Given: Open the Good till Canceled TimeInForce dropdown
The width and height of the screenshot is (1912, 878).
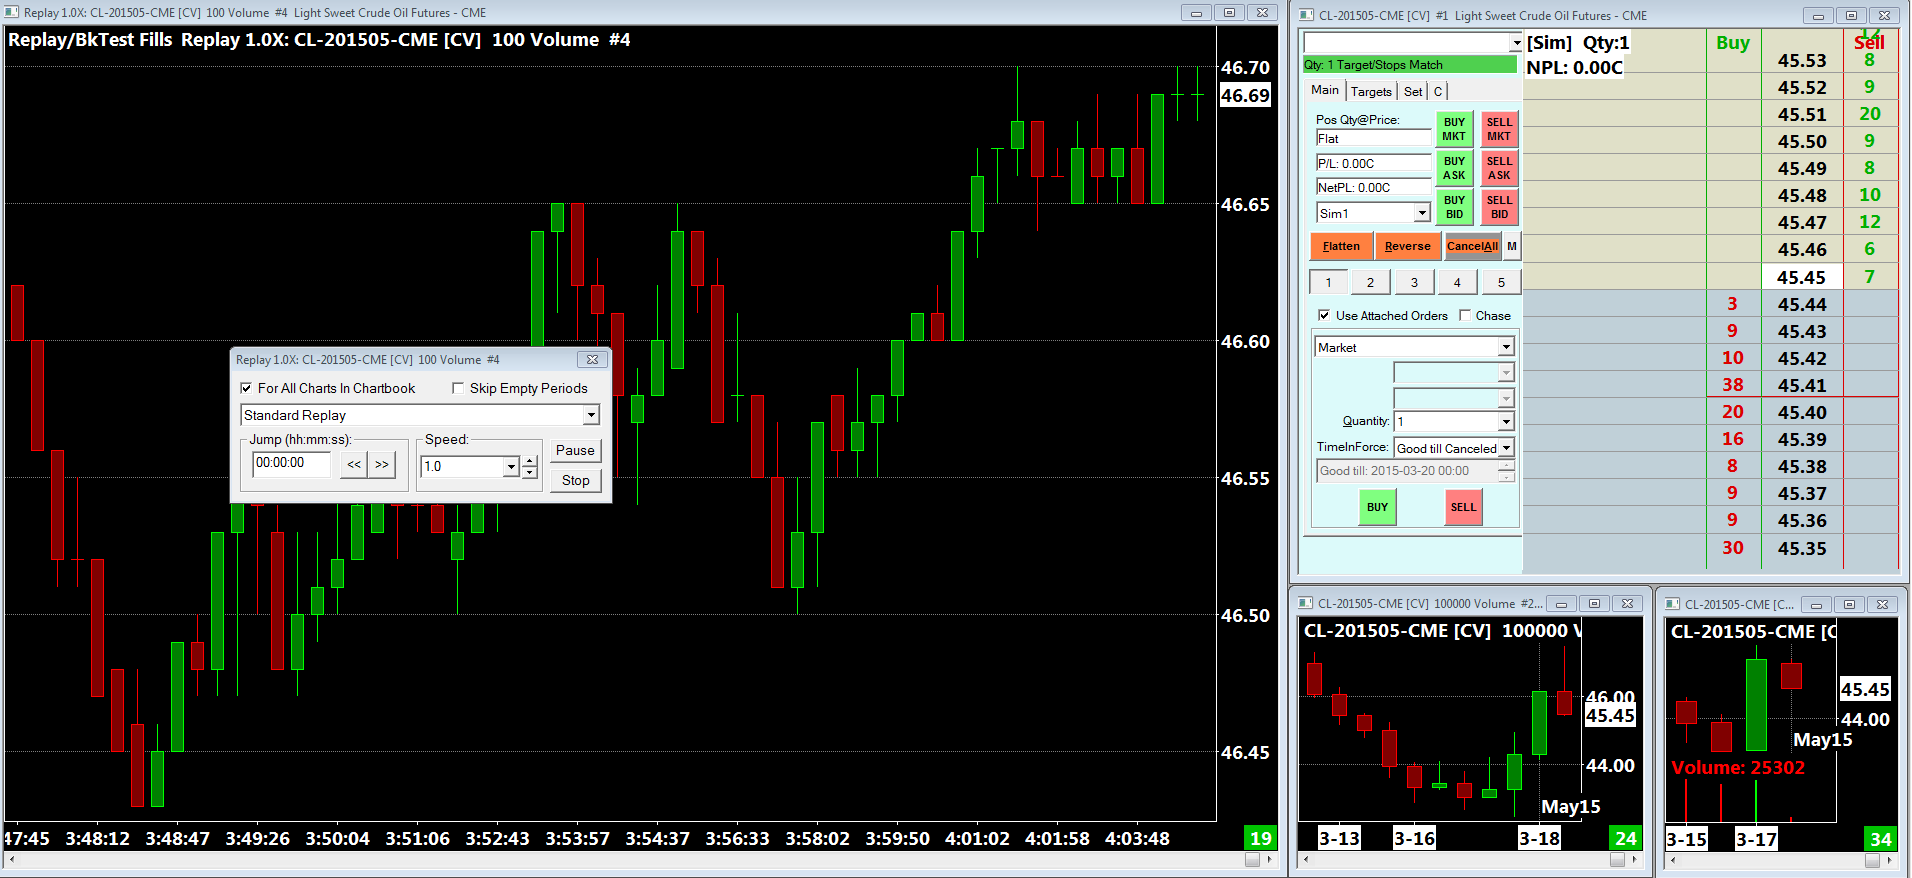Looking at the screenshot, I should [x=1506, y=448].
